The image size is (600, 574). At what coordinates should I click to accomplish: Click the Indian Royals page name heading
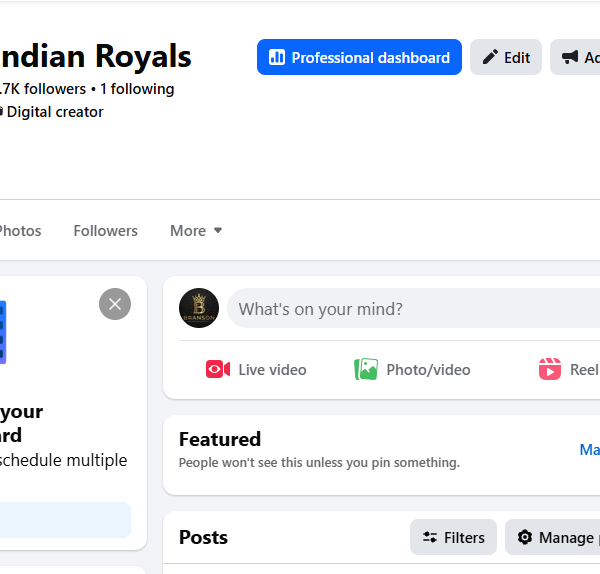click(96, 57)
